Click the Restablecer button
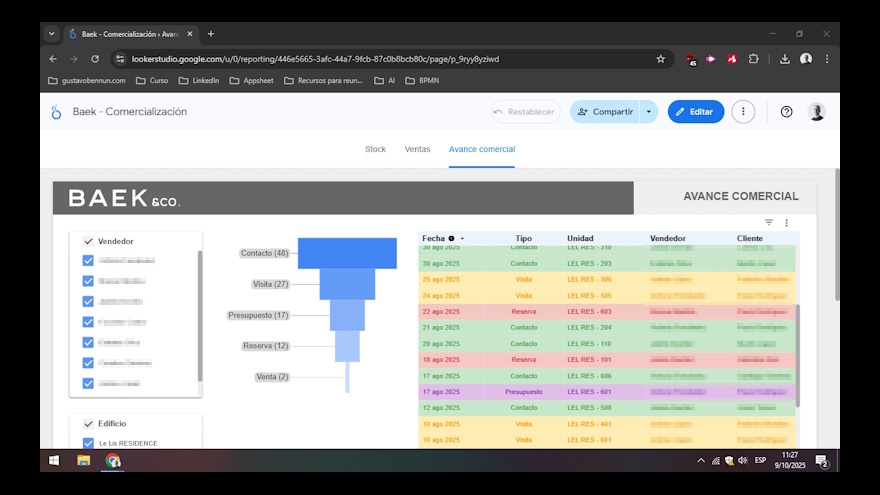Screen dimensions: 880x495 [525, 112]
